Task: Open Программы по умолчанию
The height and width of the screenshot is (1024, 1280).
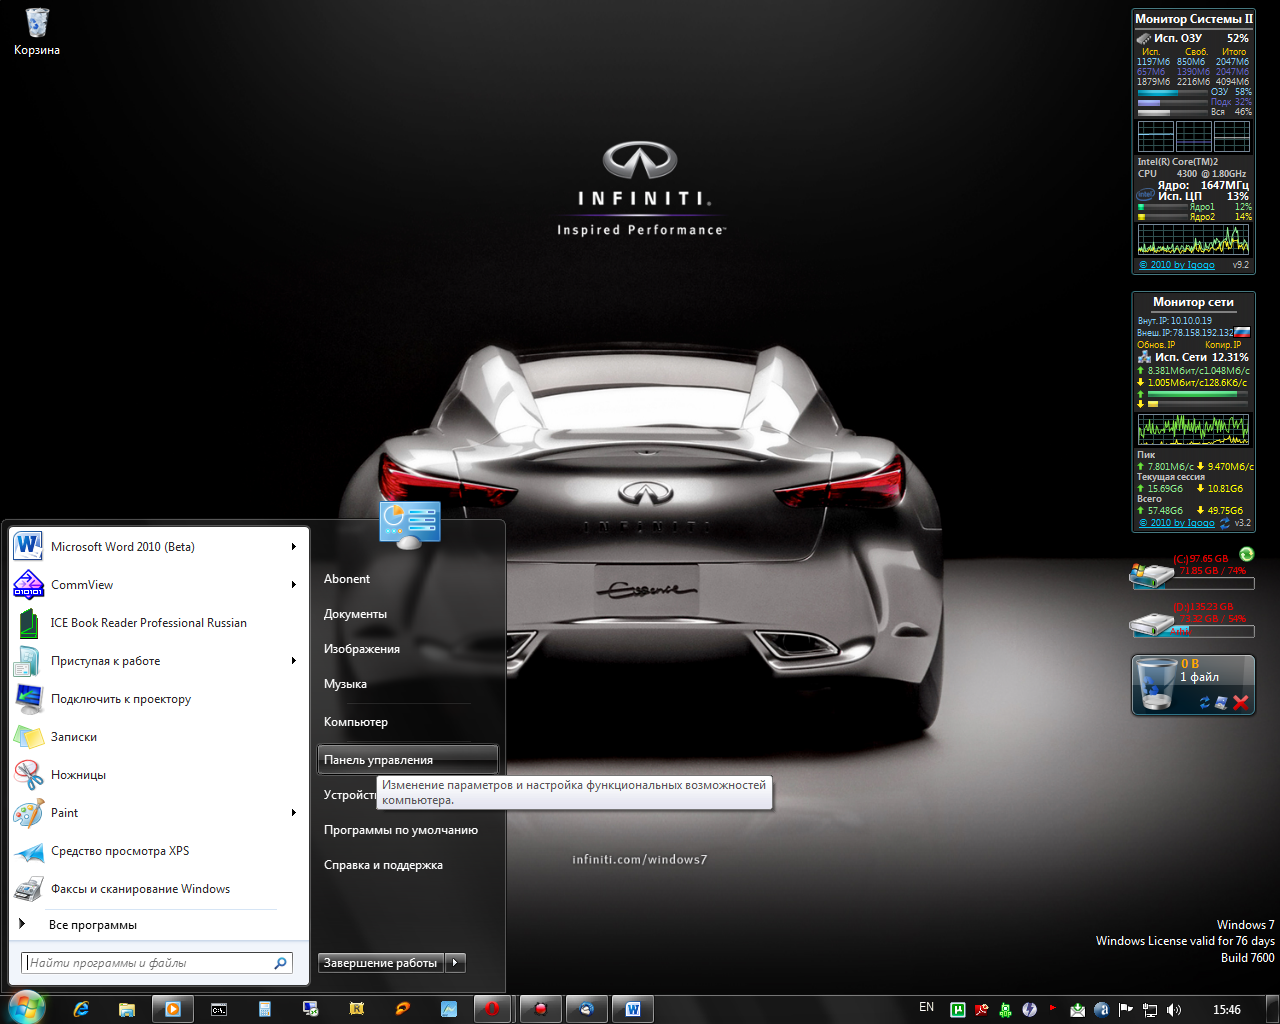Action: [x=407, y=830]
